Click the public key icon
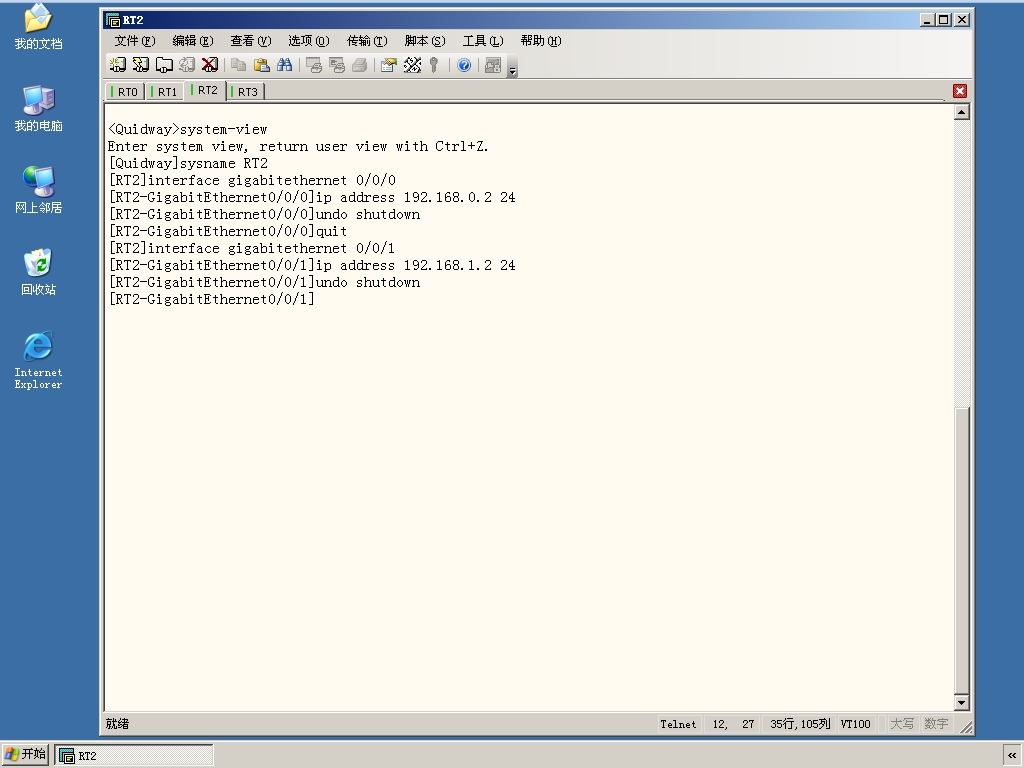The height and width of the screenshot is (768, 1024). 434,65
